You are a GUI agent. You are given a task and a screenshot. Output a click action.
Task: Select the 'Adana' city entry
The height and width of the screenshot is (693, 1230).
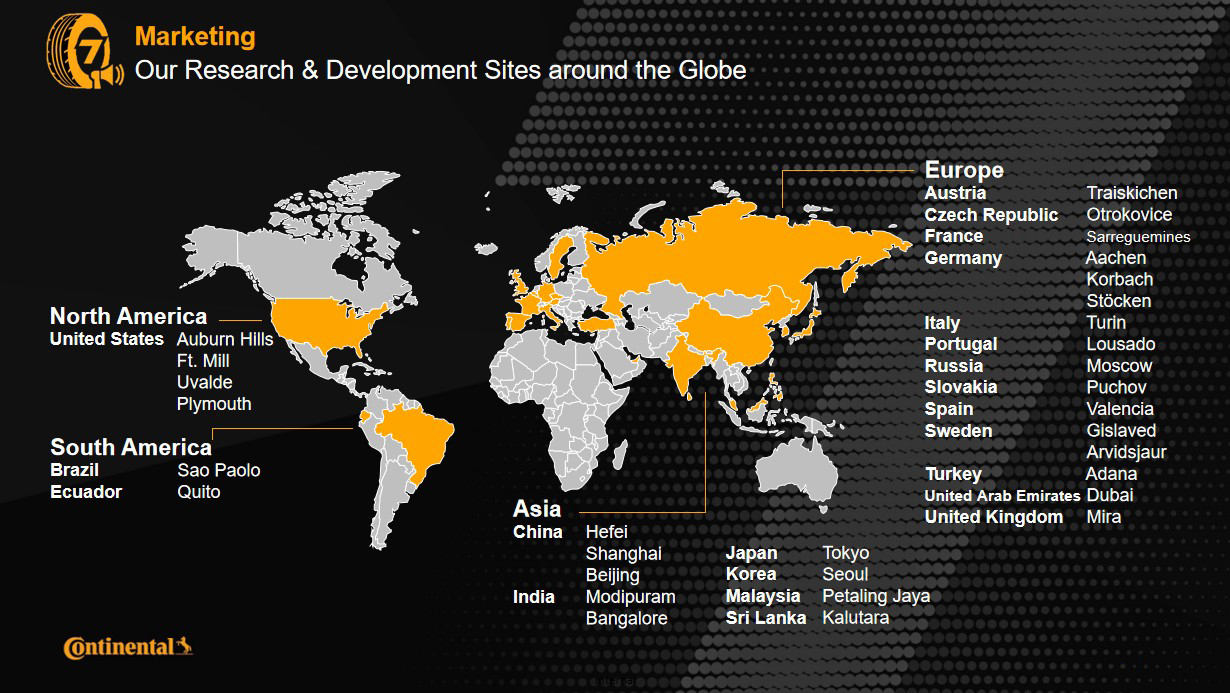[x=1112, y=474]
